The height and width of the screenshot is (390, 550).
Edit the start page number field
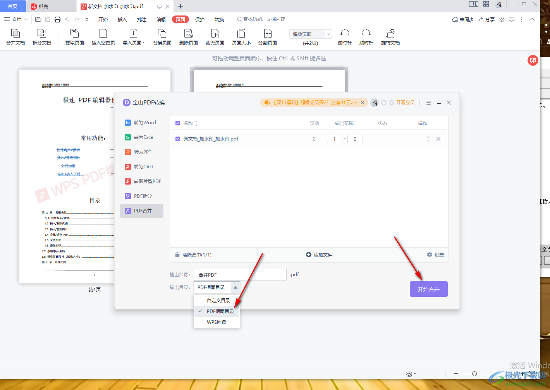[x=334, y=139]
